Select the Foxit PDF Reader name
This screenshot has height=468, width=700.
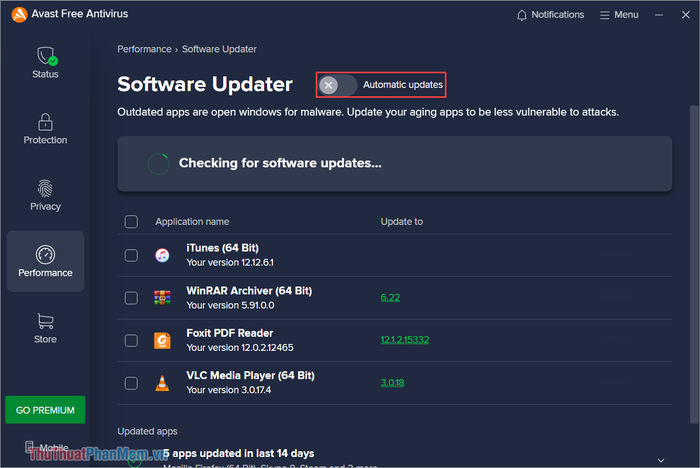click(x=230, y=333)
